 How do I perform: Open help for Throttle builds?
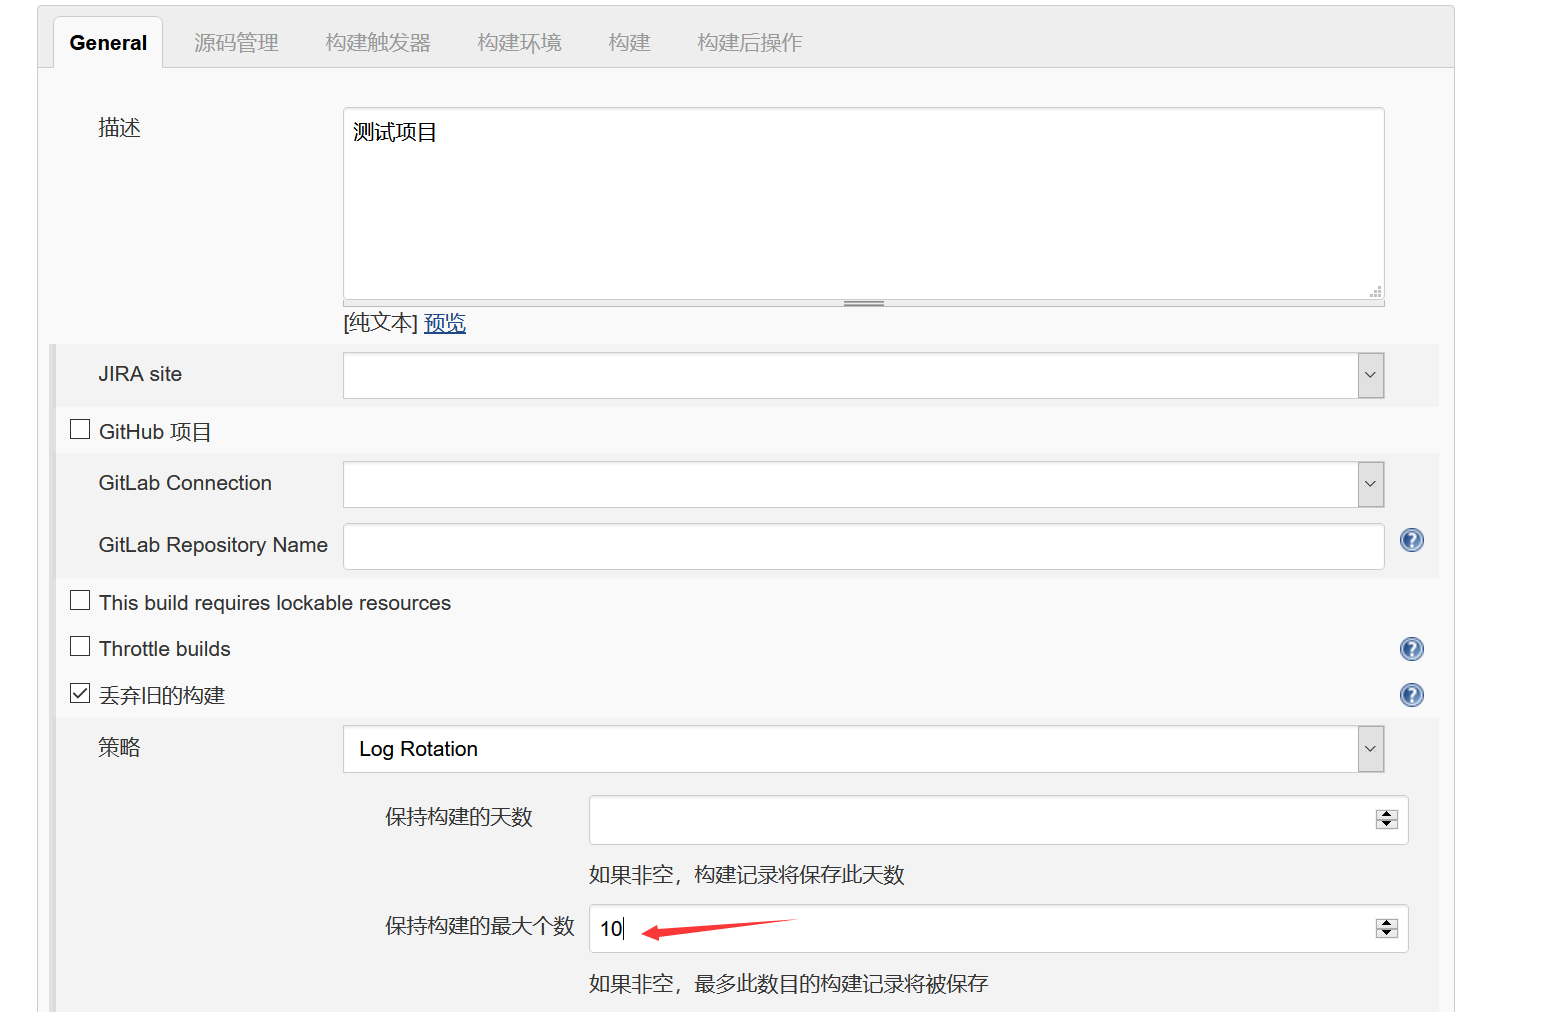(x=1411, y=649)
